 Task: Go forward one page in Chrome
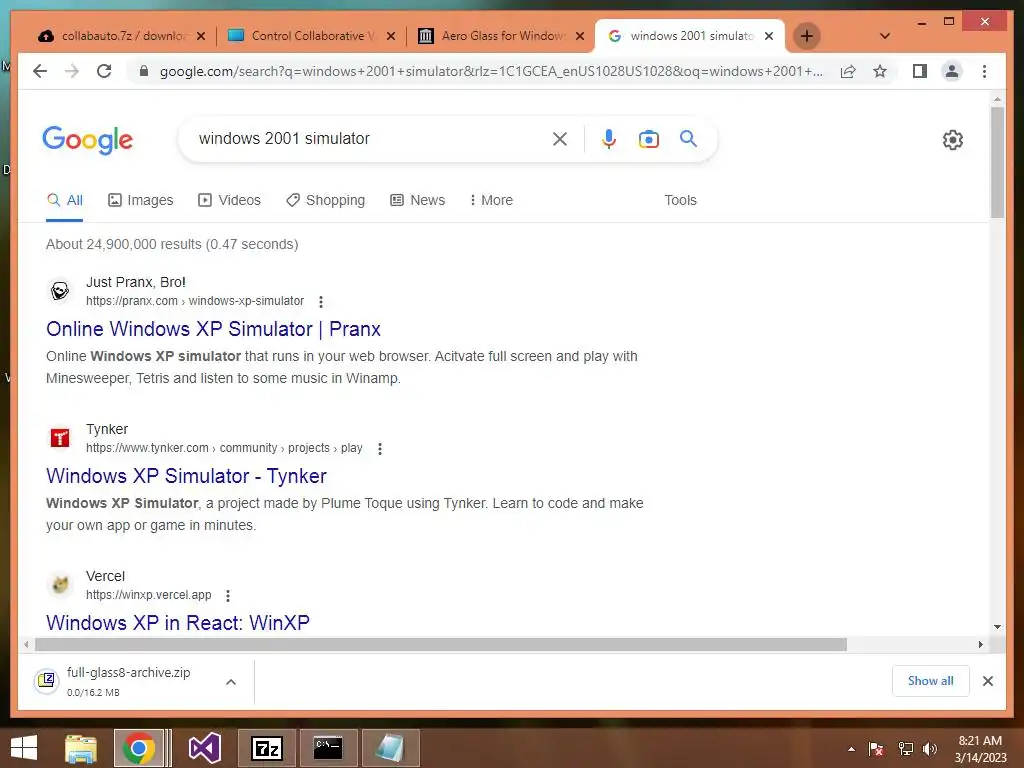click(72, 71)
